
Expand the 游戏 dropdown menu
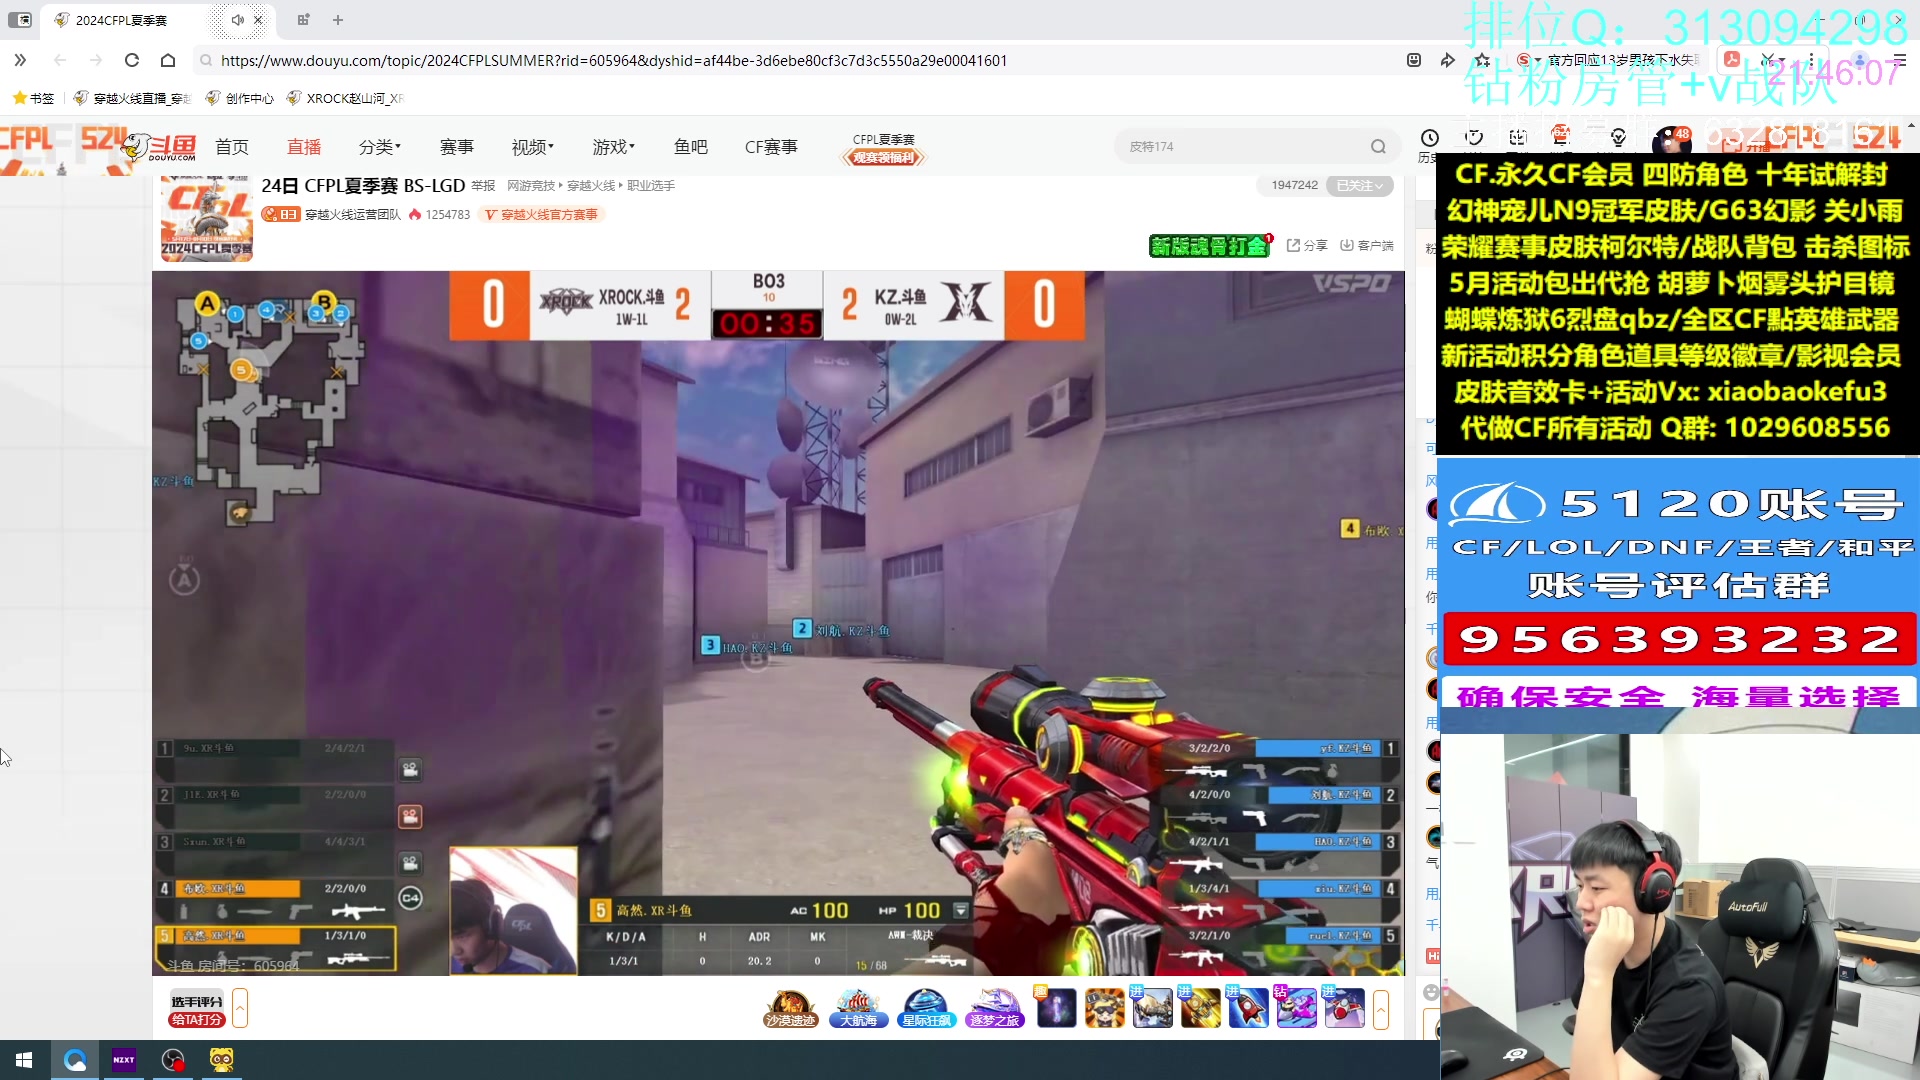tap(614, 147)
